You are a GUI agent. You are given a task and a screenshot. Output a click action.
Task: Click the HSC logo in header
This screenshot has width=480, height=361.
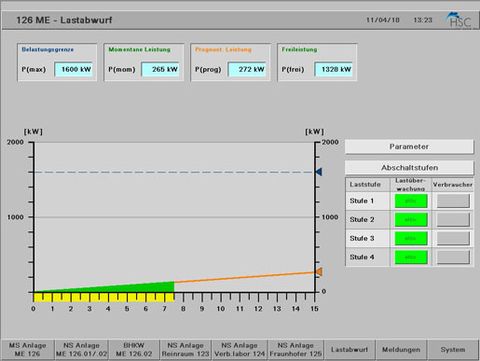460,21
